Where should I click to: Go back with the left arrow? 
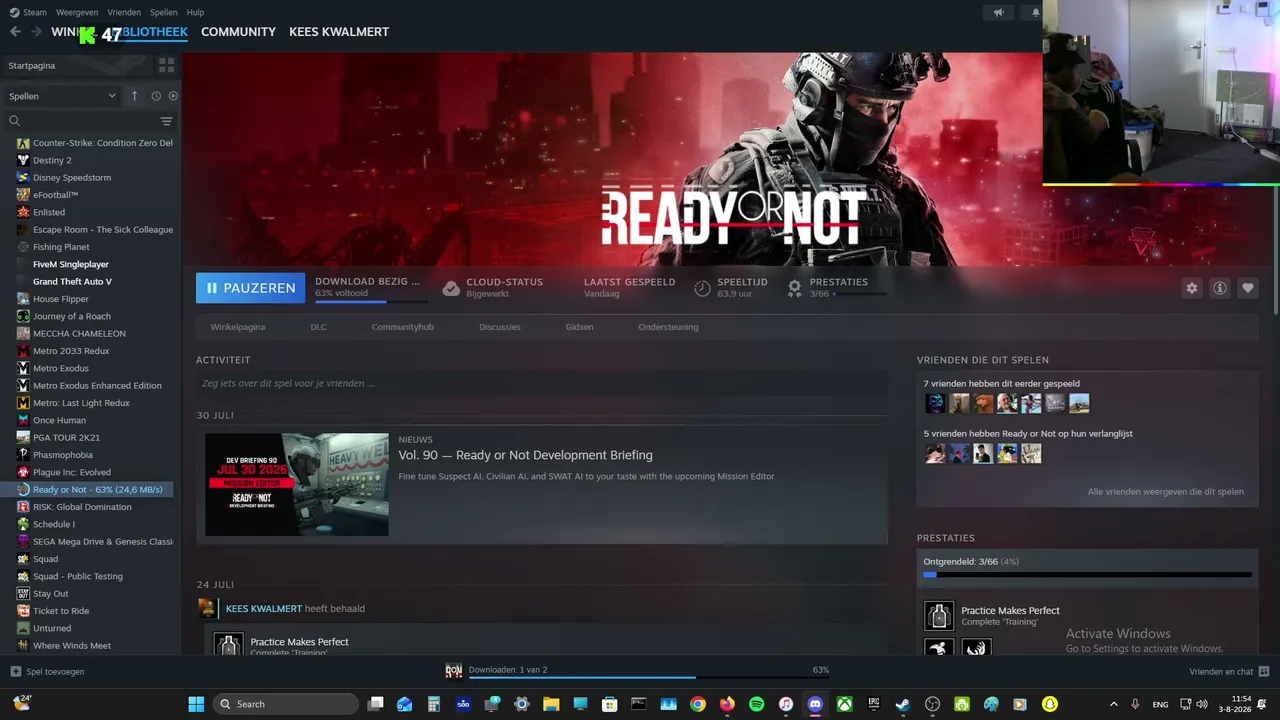click(15, 32)
